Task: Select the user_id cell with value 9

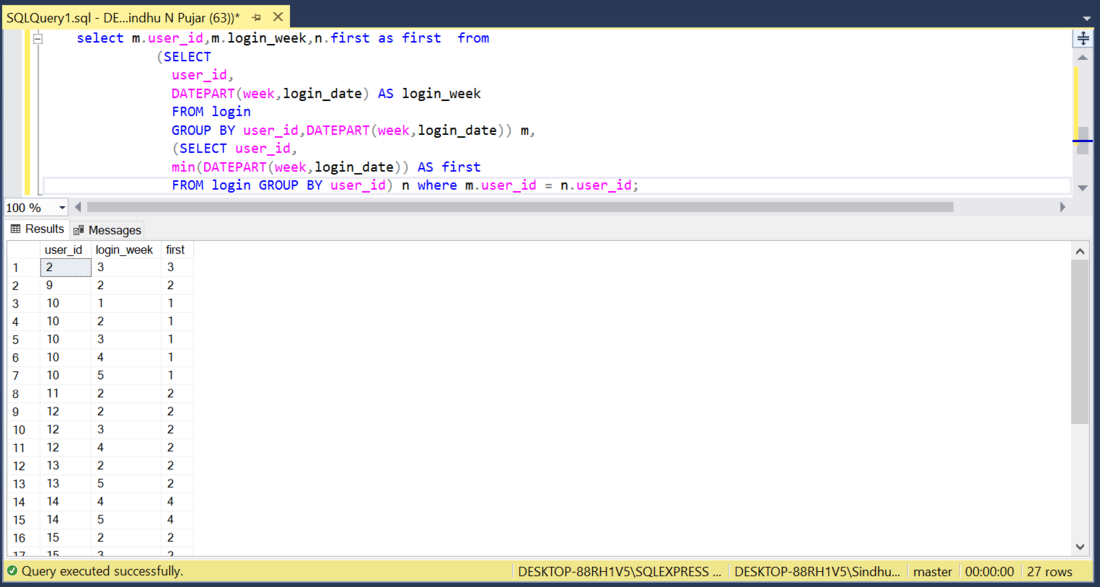Action: (66, 285)
